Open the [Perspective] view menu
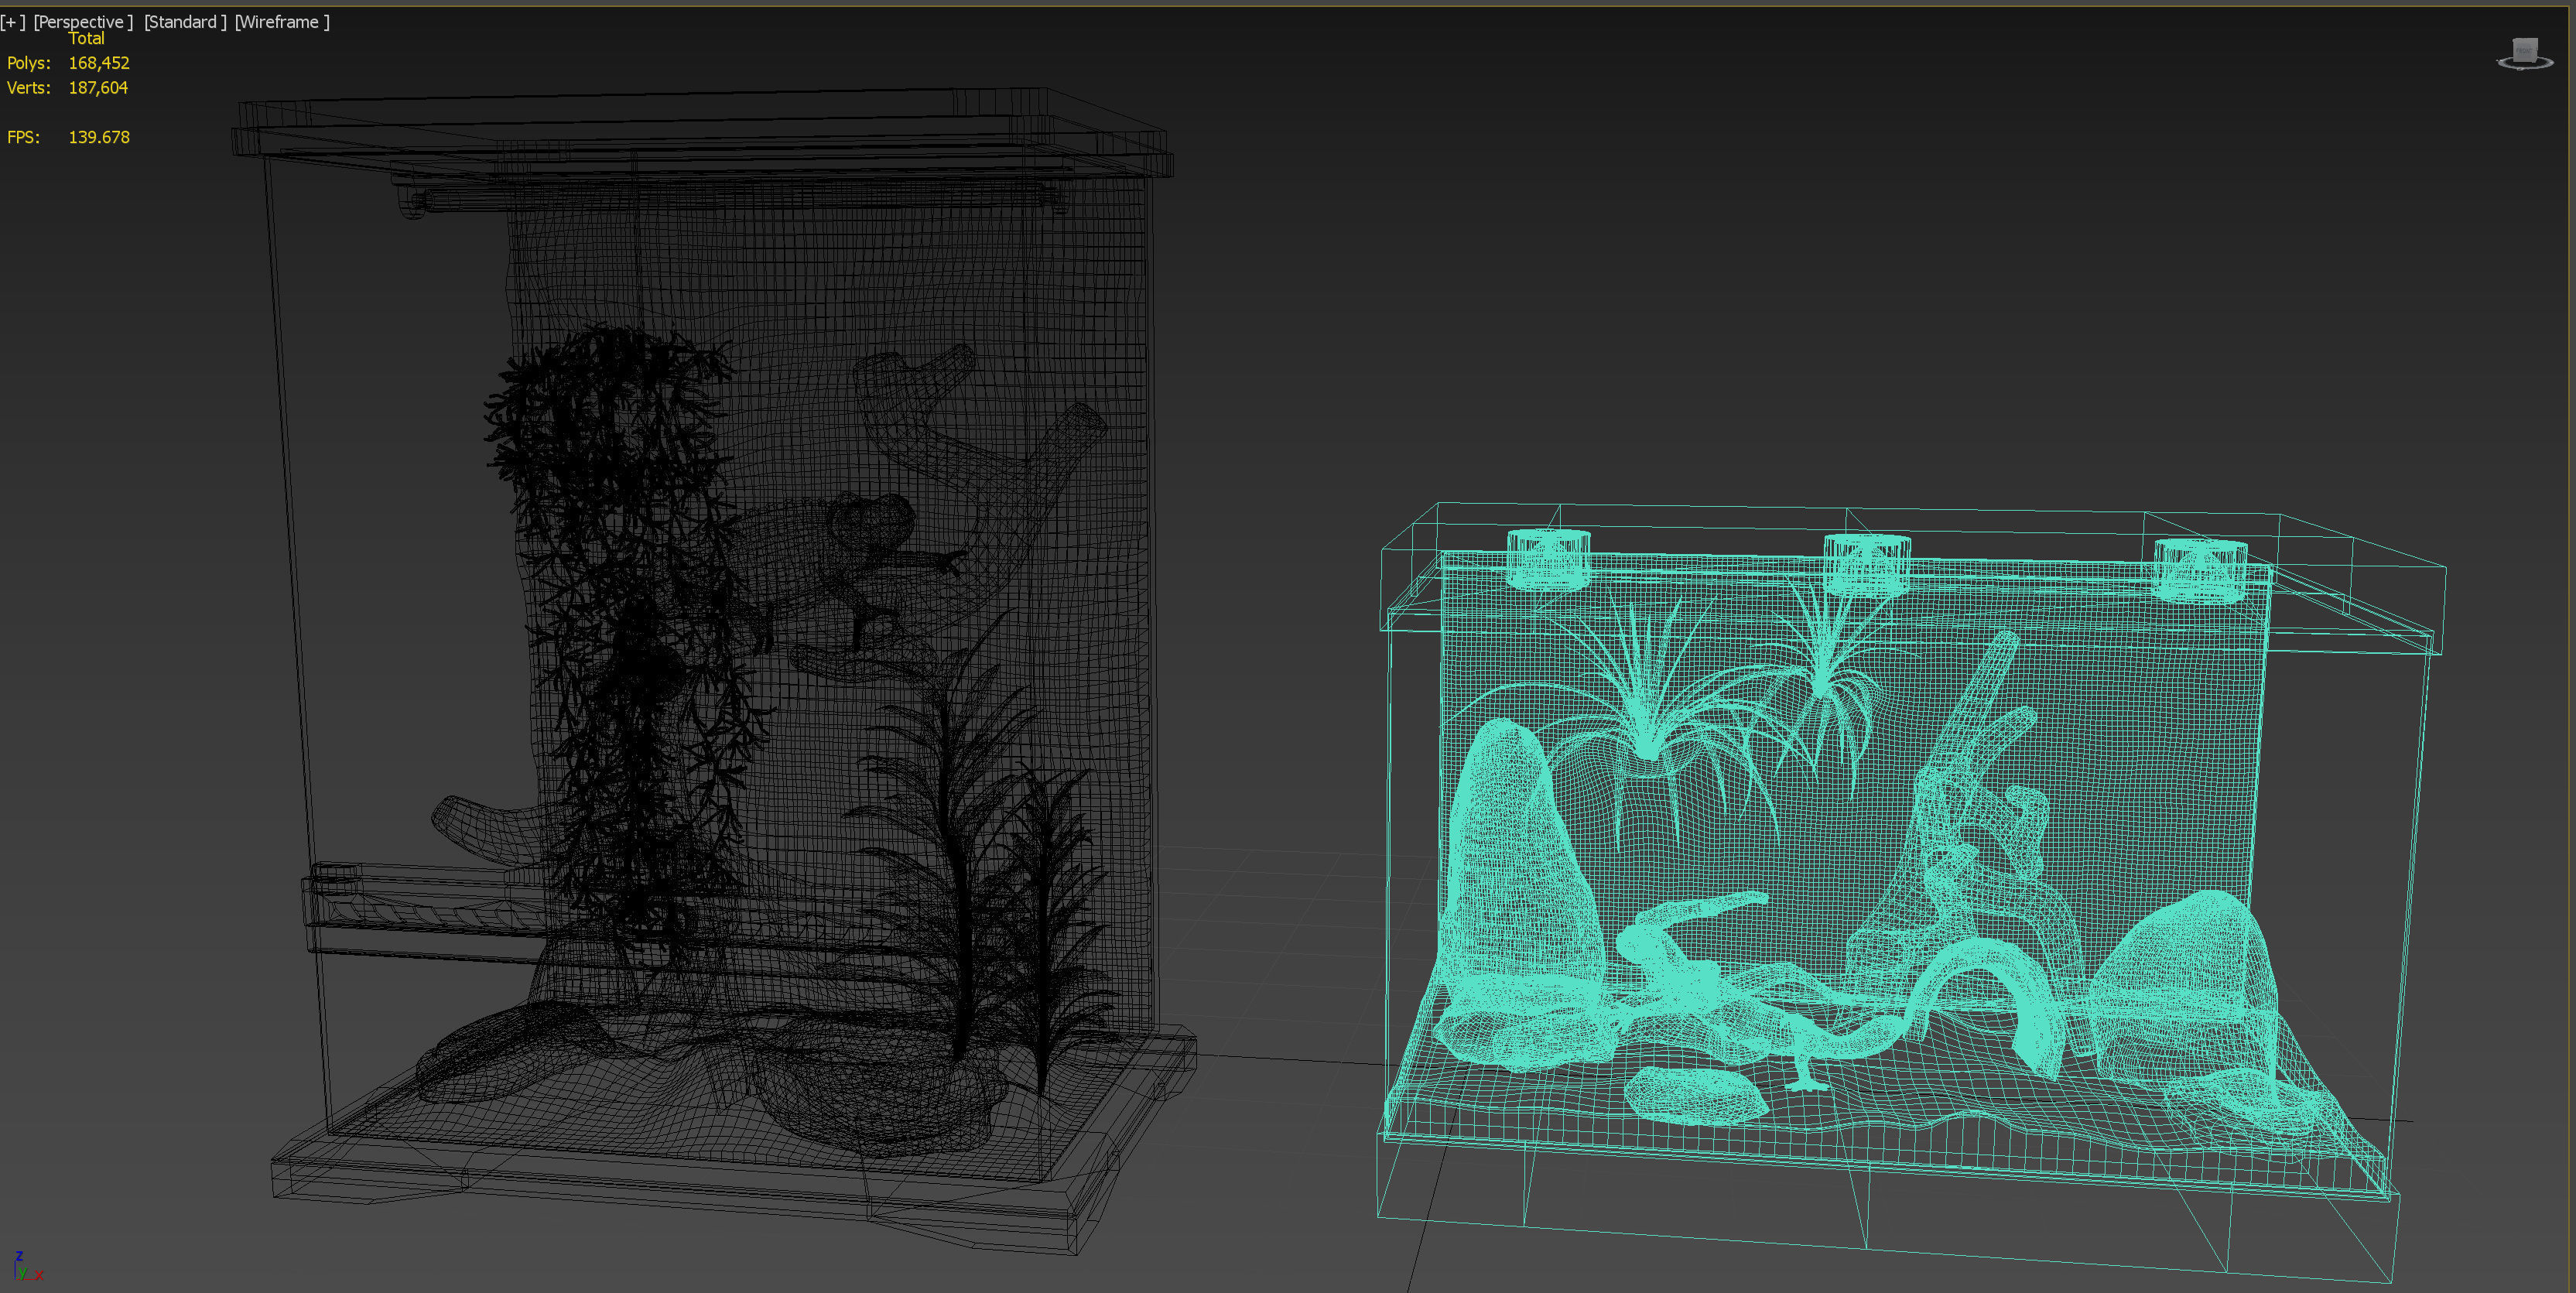2576x1293 pixels. click(83, 22)
